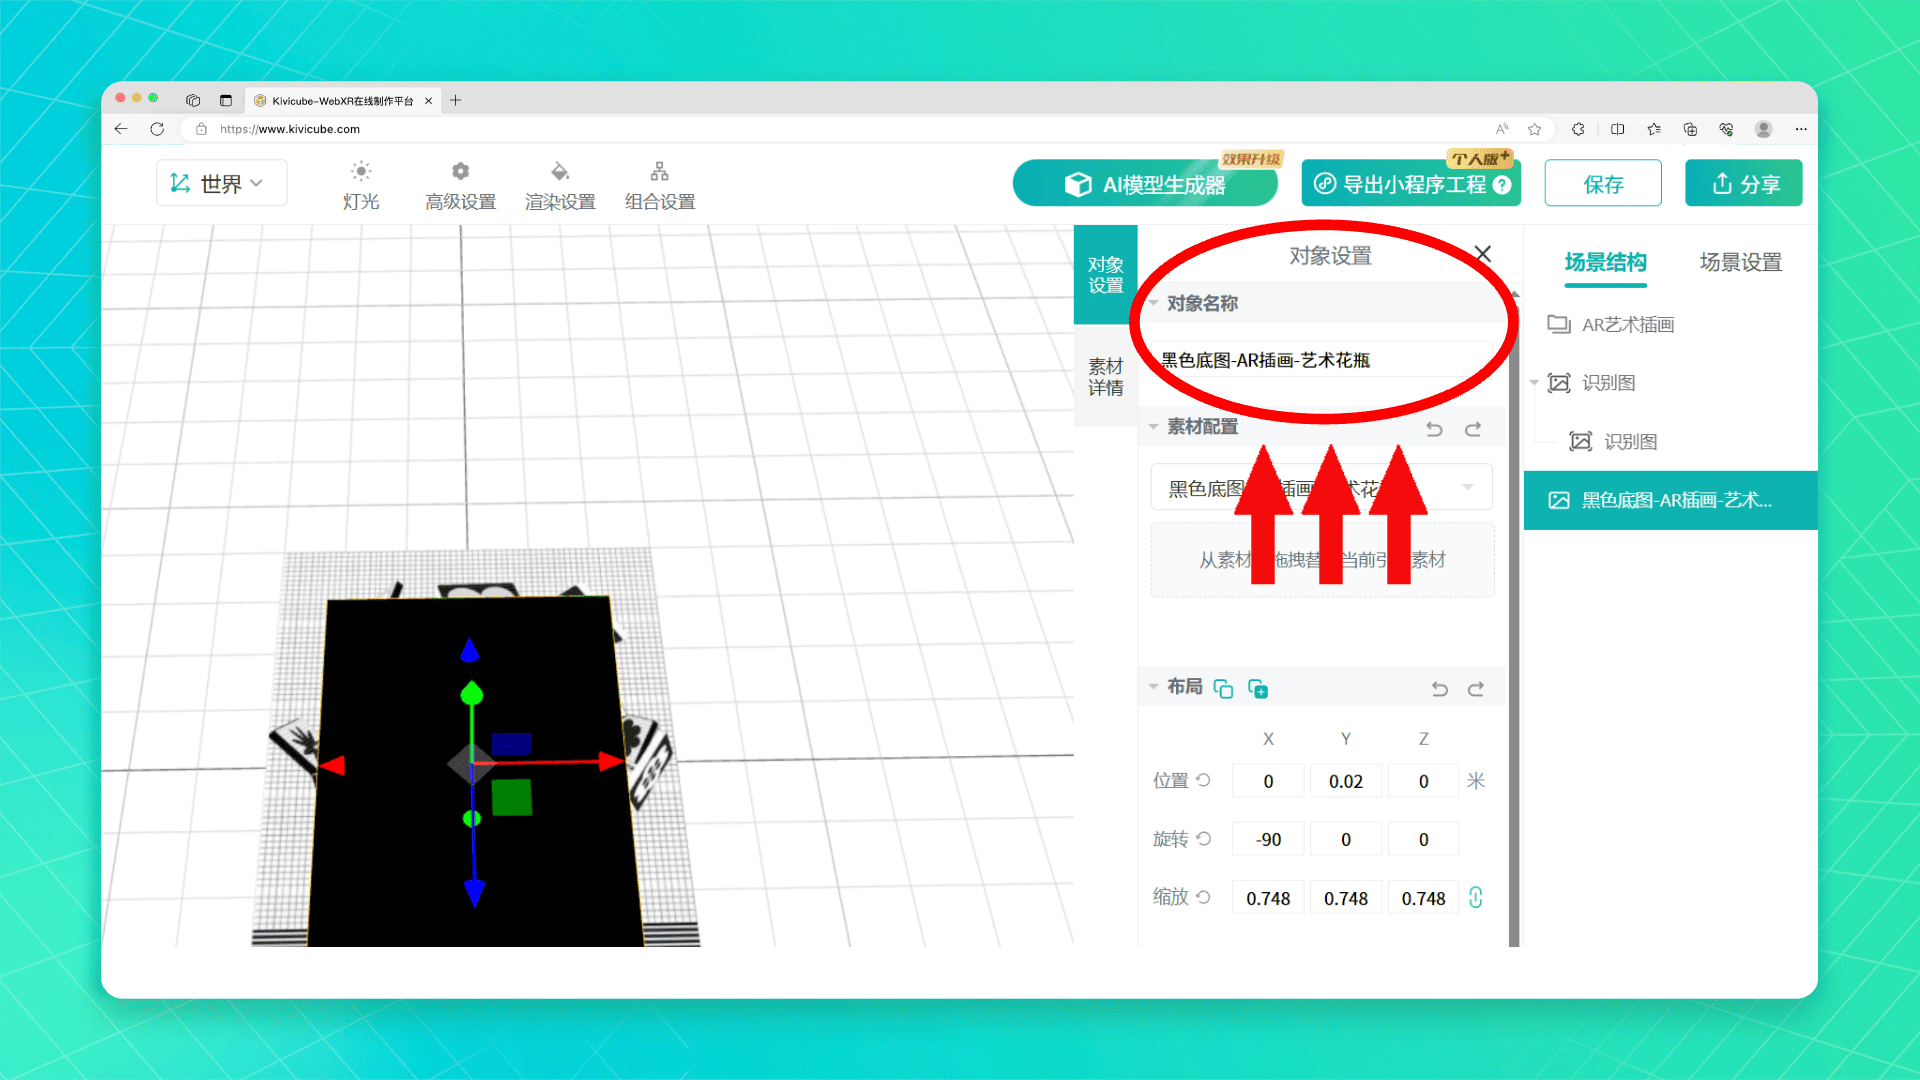The width and height of the screenshot is (1920, 1080).
Task: Collapse the 布局 layout section
Action: [1154, 687]
